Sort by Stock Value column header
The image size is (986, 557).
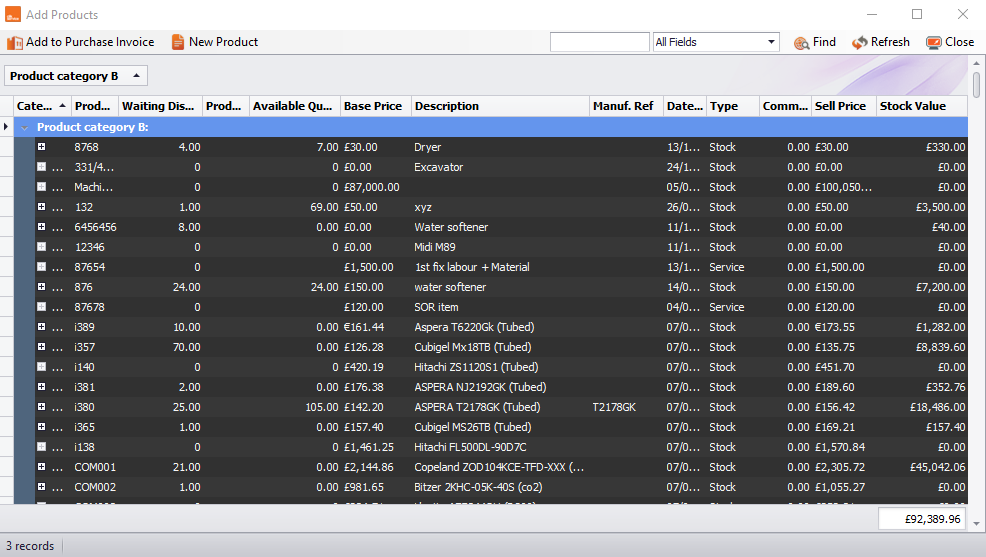[x=921, y=106]
